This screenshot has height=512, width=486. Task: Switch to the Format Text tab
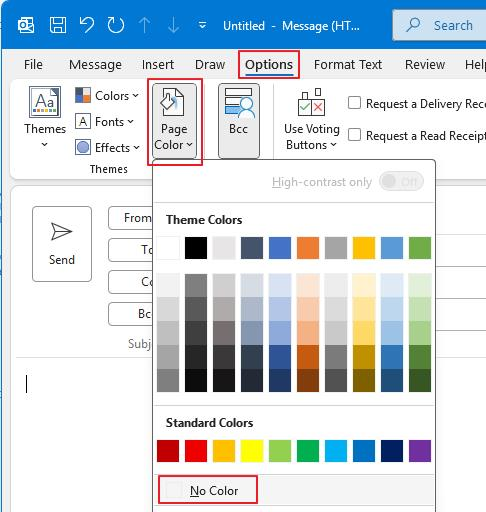(x=348, y=65)
